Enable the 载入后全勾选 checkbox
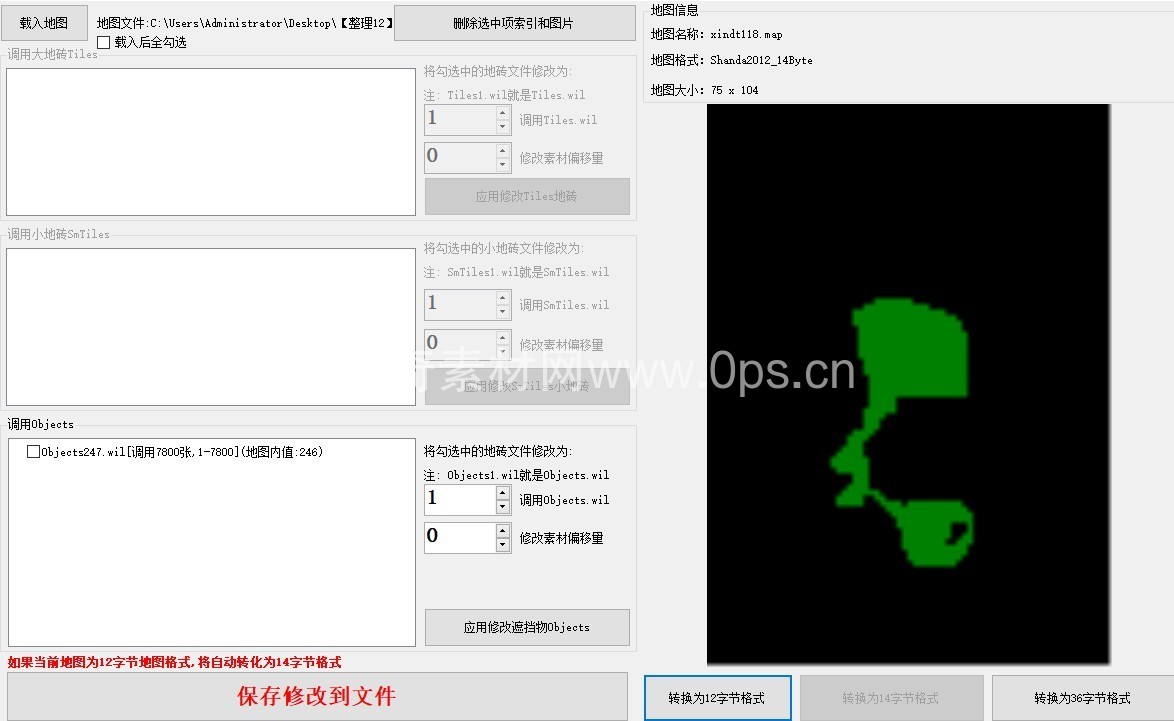Viewport: 1174px width, 721px height. (104, 42)
